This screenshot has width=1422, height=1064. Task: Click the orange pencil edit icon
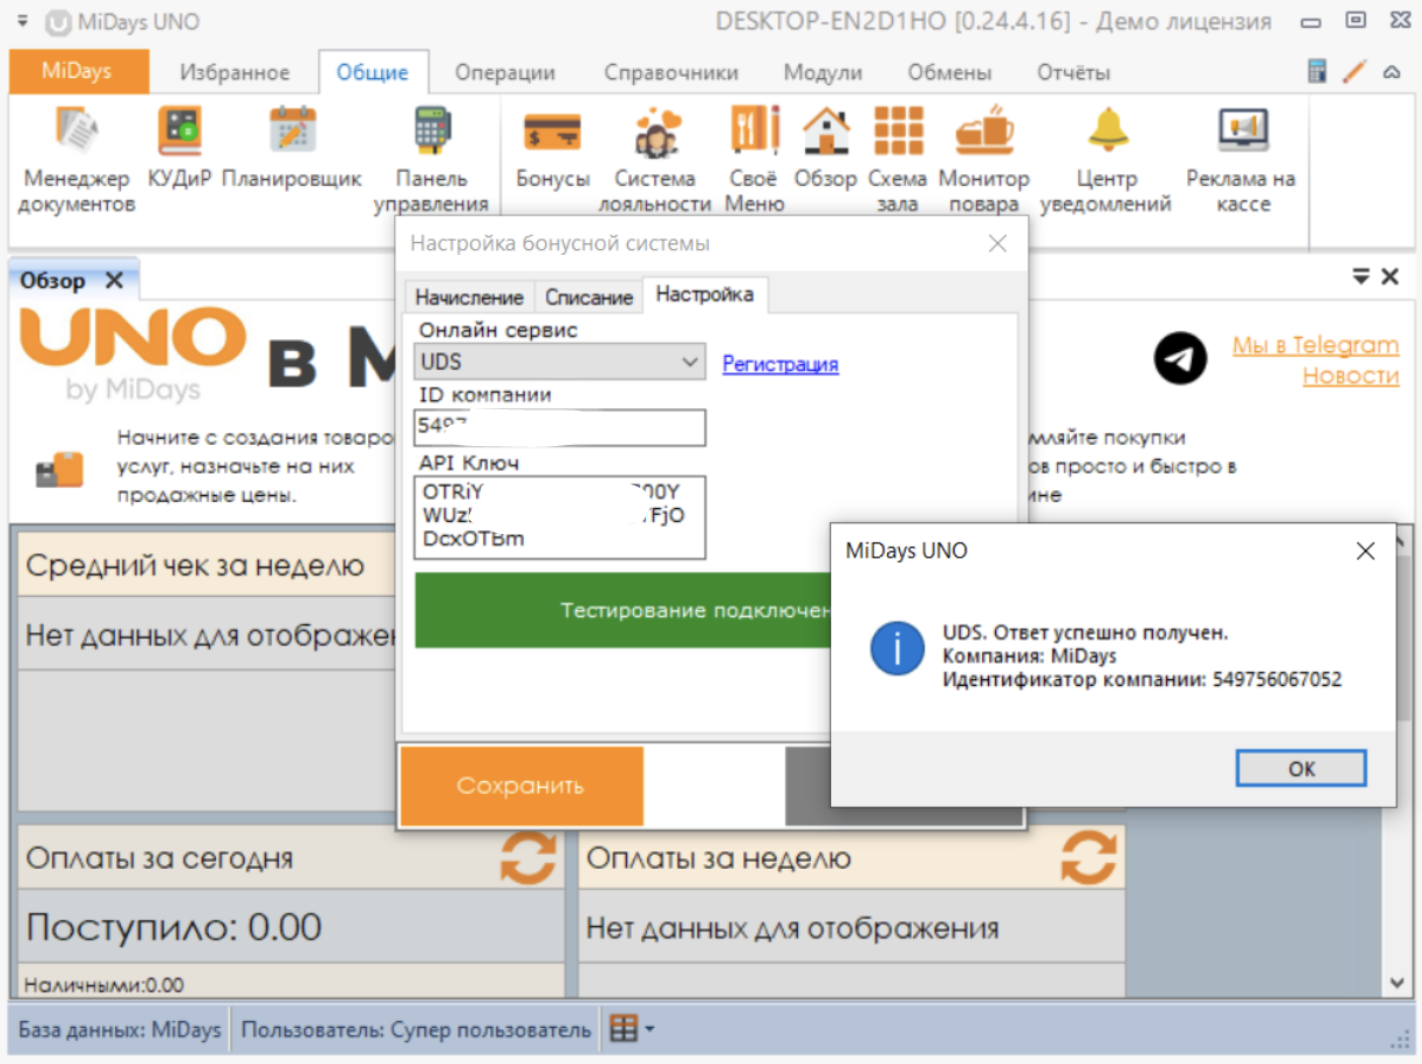(1354, 71)
